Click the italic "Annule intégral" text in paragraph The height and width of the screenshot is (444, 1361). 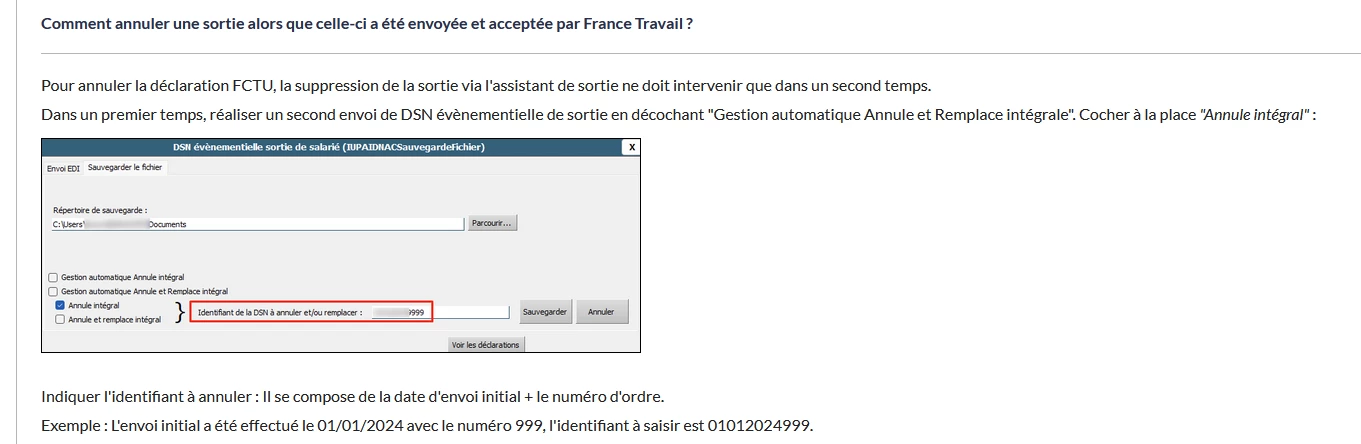tap(1254, 115)
